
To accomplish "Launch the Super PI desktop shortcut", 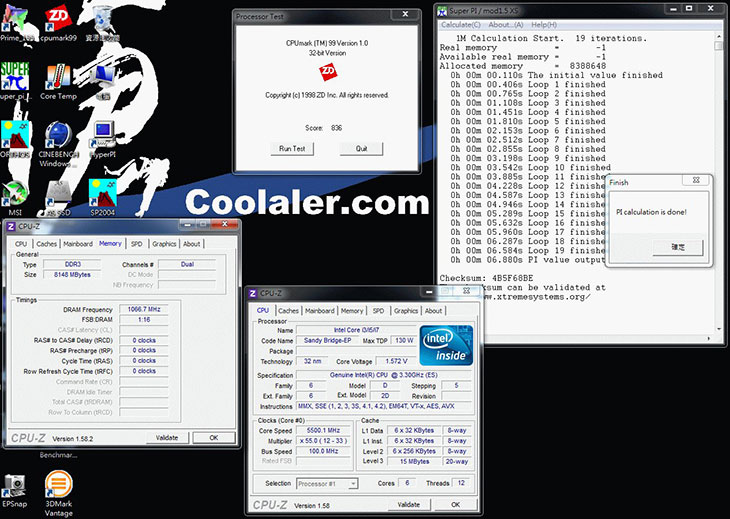I will pyautogui.click(x=15, y=81).
